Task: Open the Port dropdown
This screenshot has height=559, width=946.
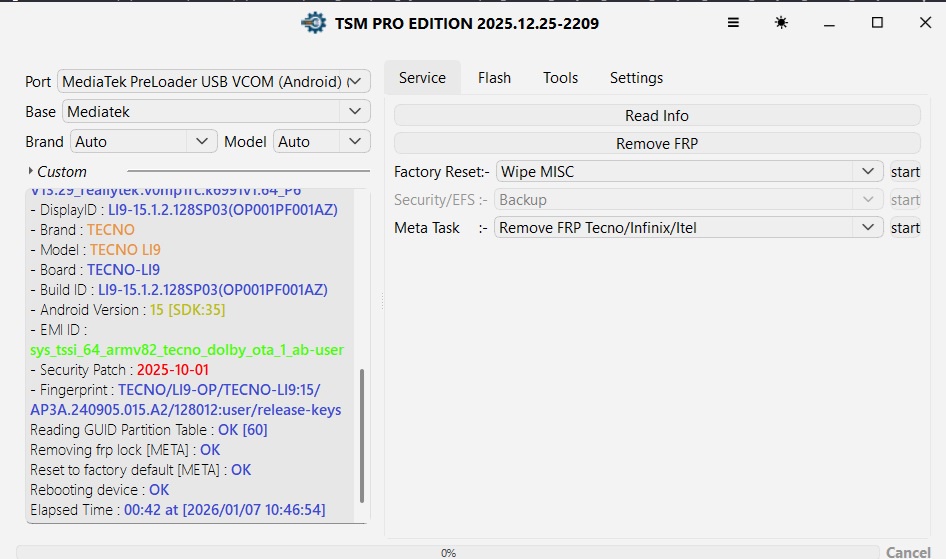Action: (x=214, y=81)
